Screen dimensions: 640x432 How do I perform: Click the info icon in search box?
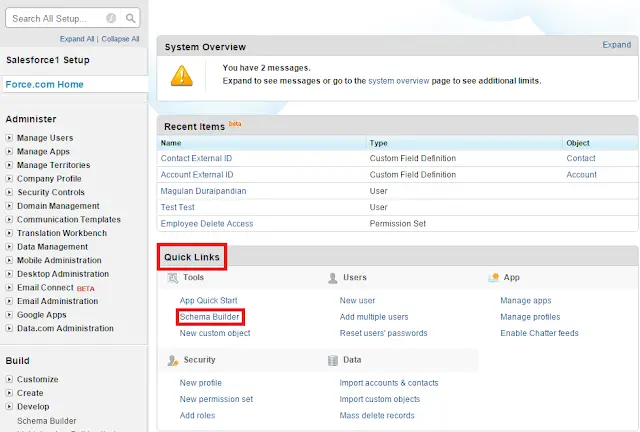click(111, 18)
